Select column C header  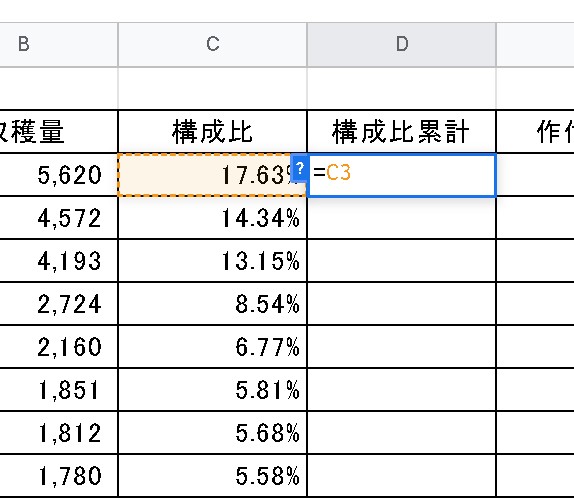212,45
